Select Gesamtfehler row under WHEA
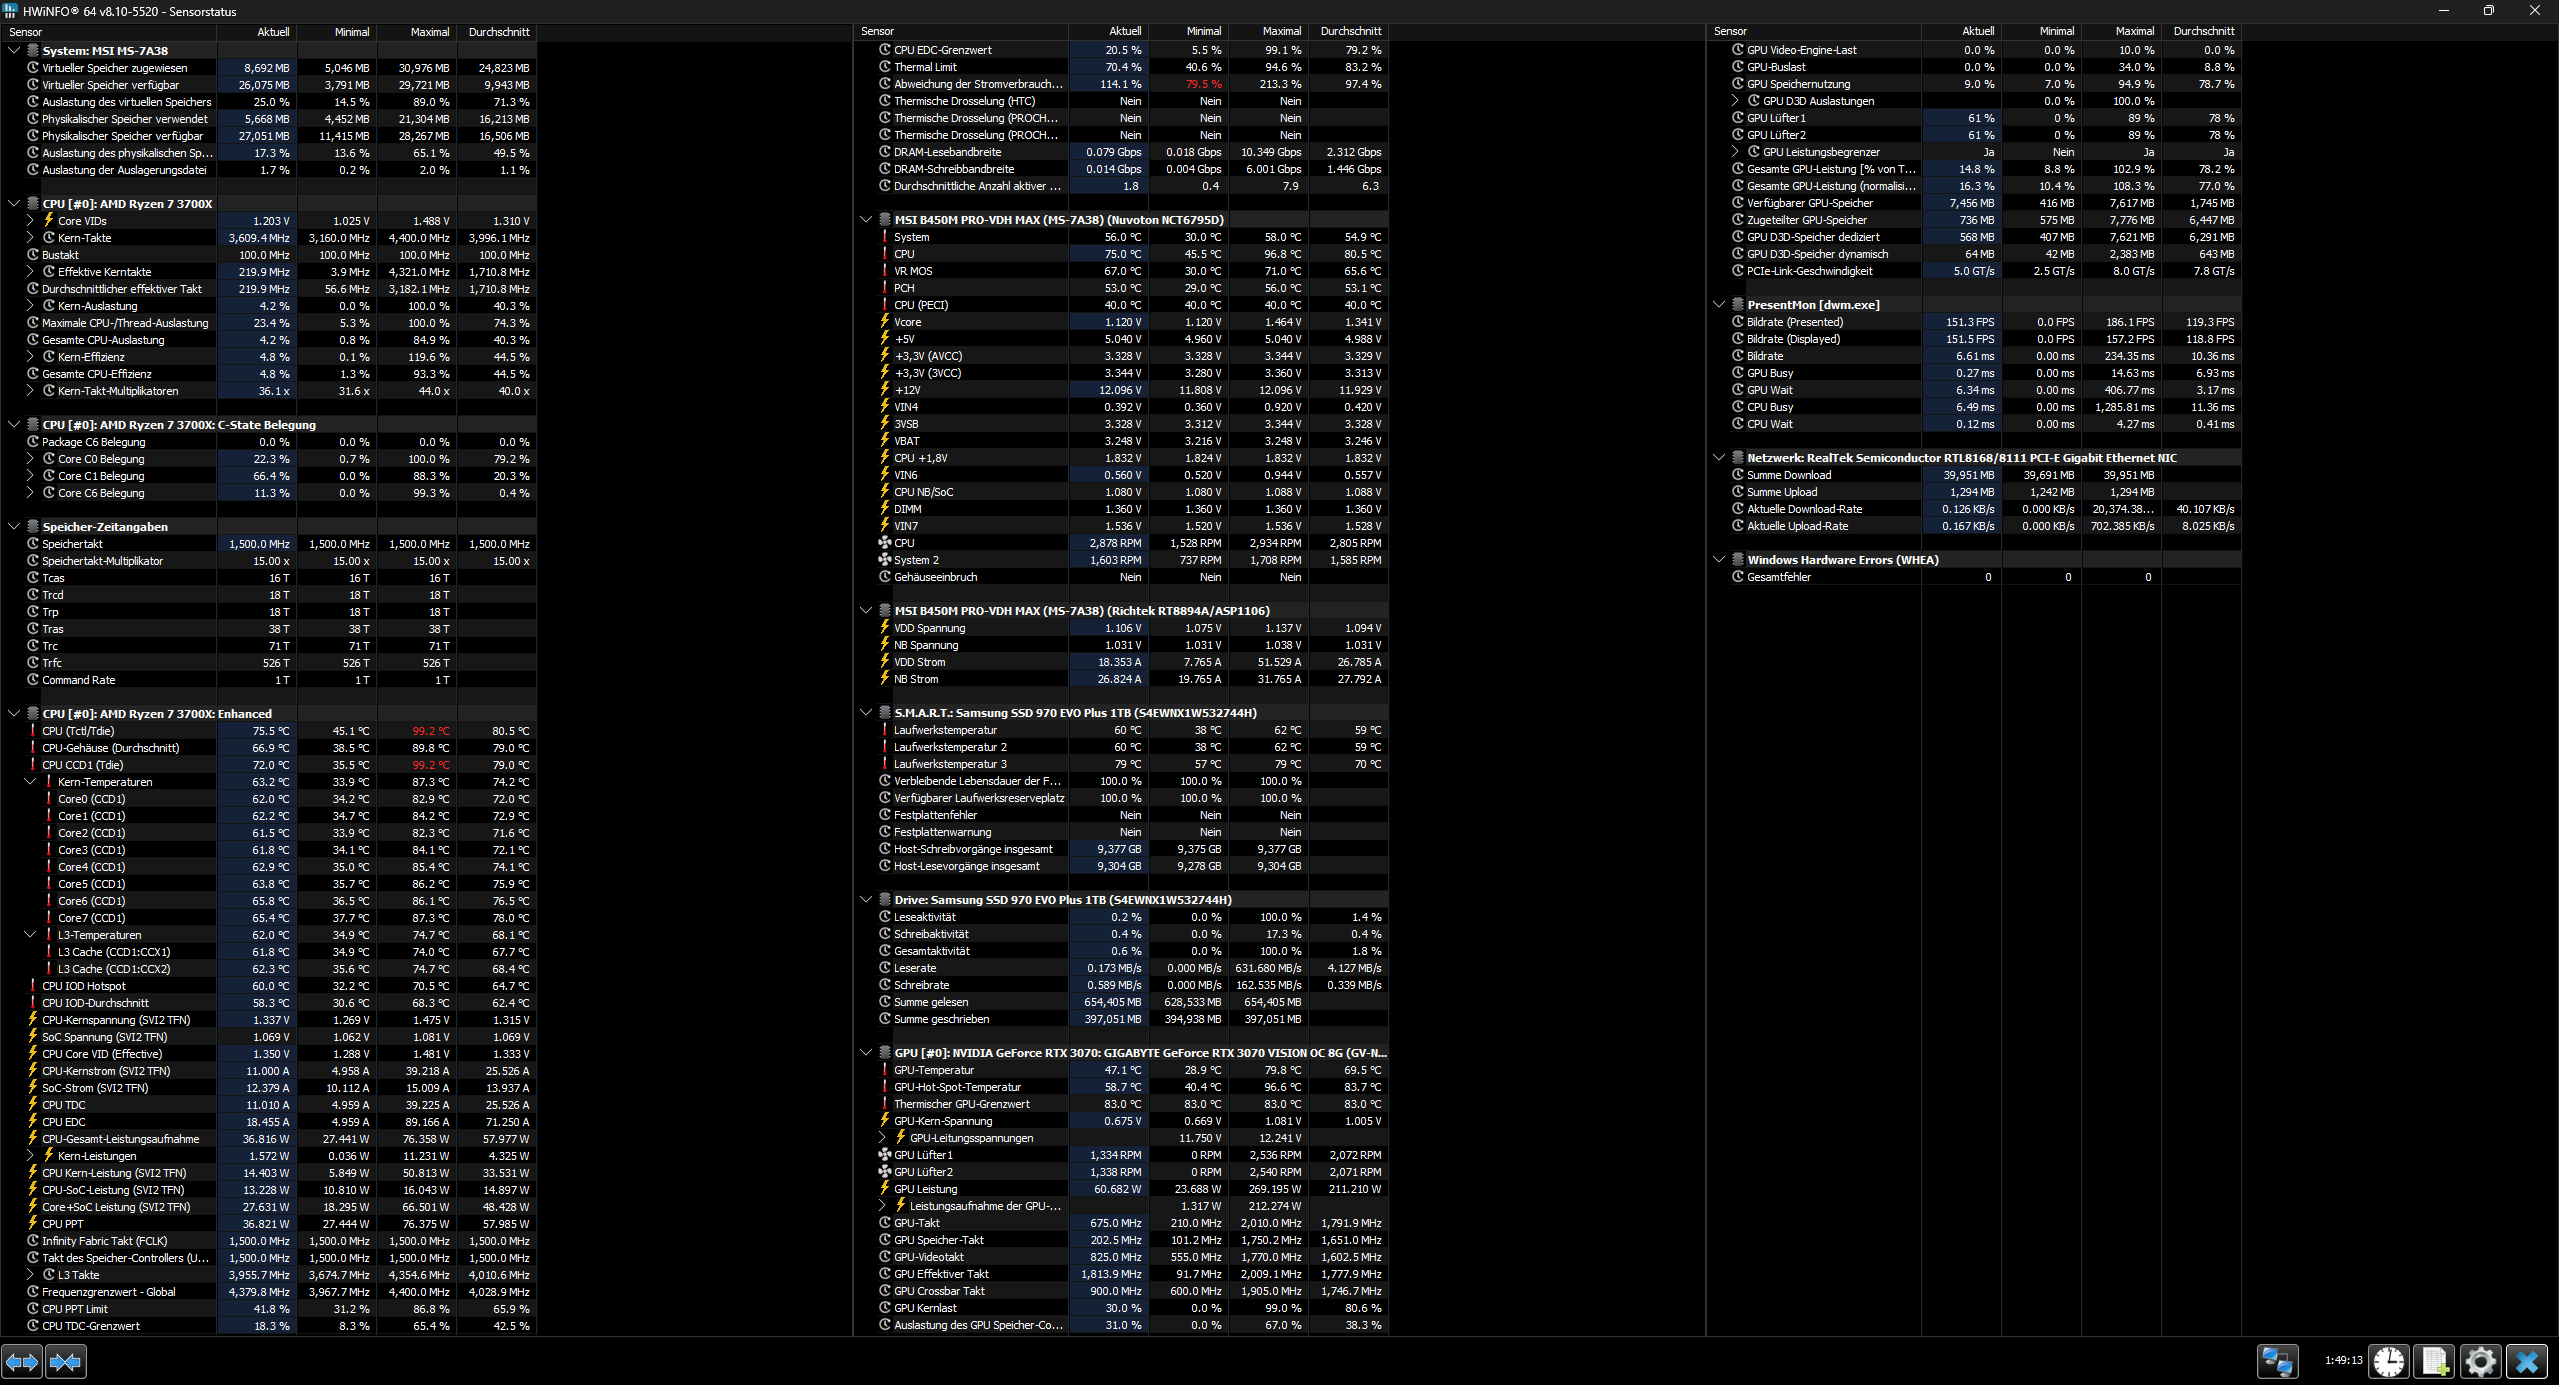 tap(1778, 577)
